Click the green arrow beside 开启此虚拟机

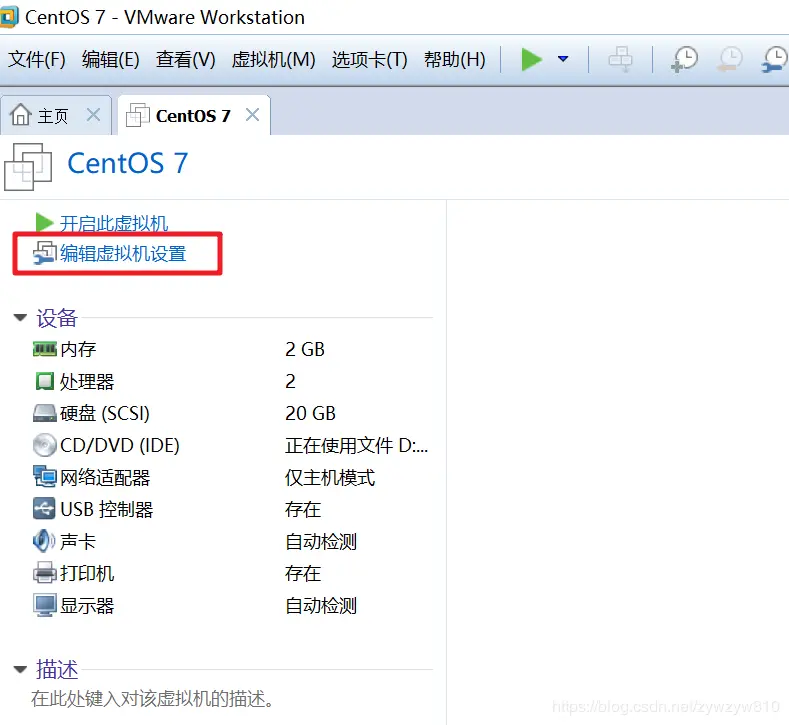click(x=44, y=222)
